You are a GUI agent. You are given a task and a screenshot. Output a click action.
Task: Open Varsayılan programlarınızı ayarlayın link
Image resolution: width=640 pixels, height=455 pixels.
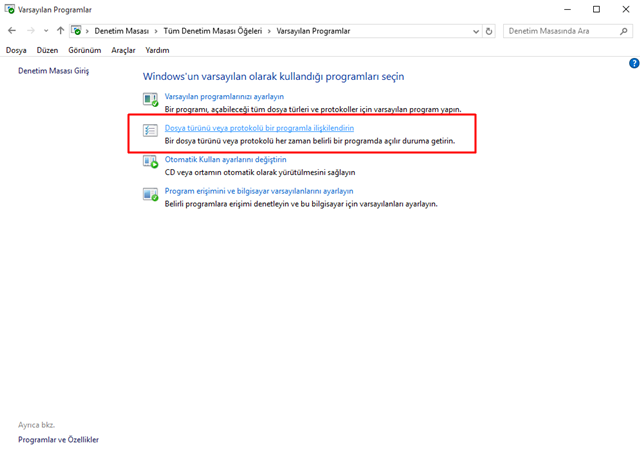[224, 97]
